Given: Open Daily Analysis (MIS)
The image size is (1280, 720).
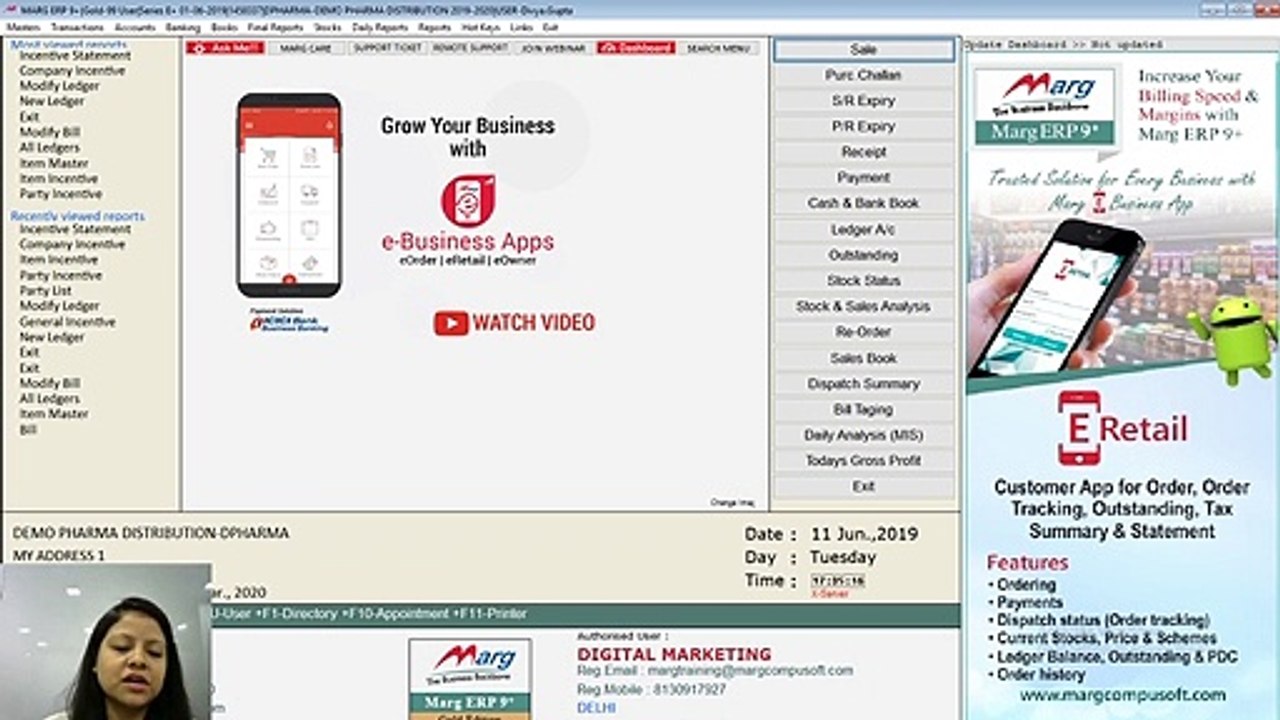Looking at the screenshot, I should click(x=864, y=436).
